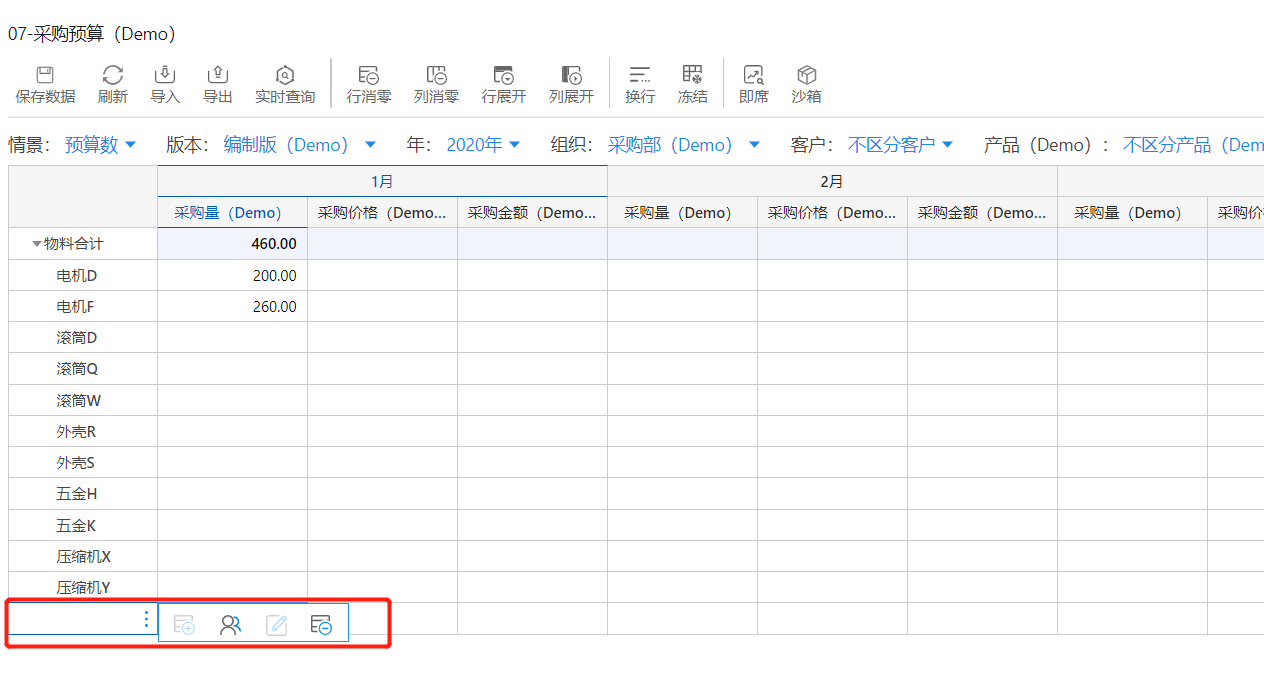The image size is (1264, 677).
Task: Click the 导入 import icon
Action: click(x=165, y=76)
